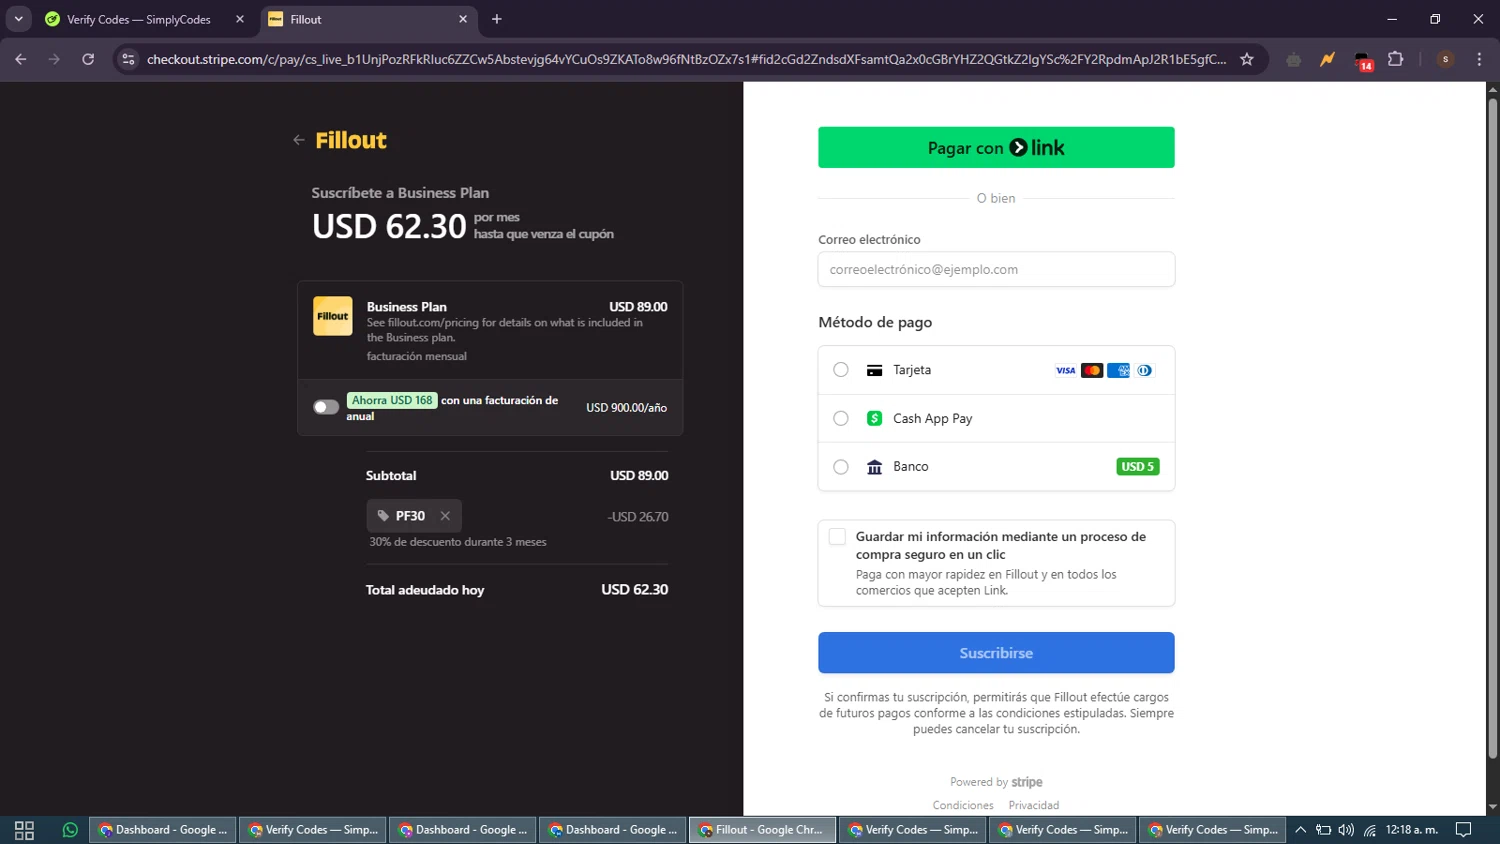The image size is (1500, 844).
Task: Open a new browser tab
Action: 497,19
